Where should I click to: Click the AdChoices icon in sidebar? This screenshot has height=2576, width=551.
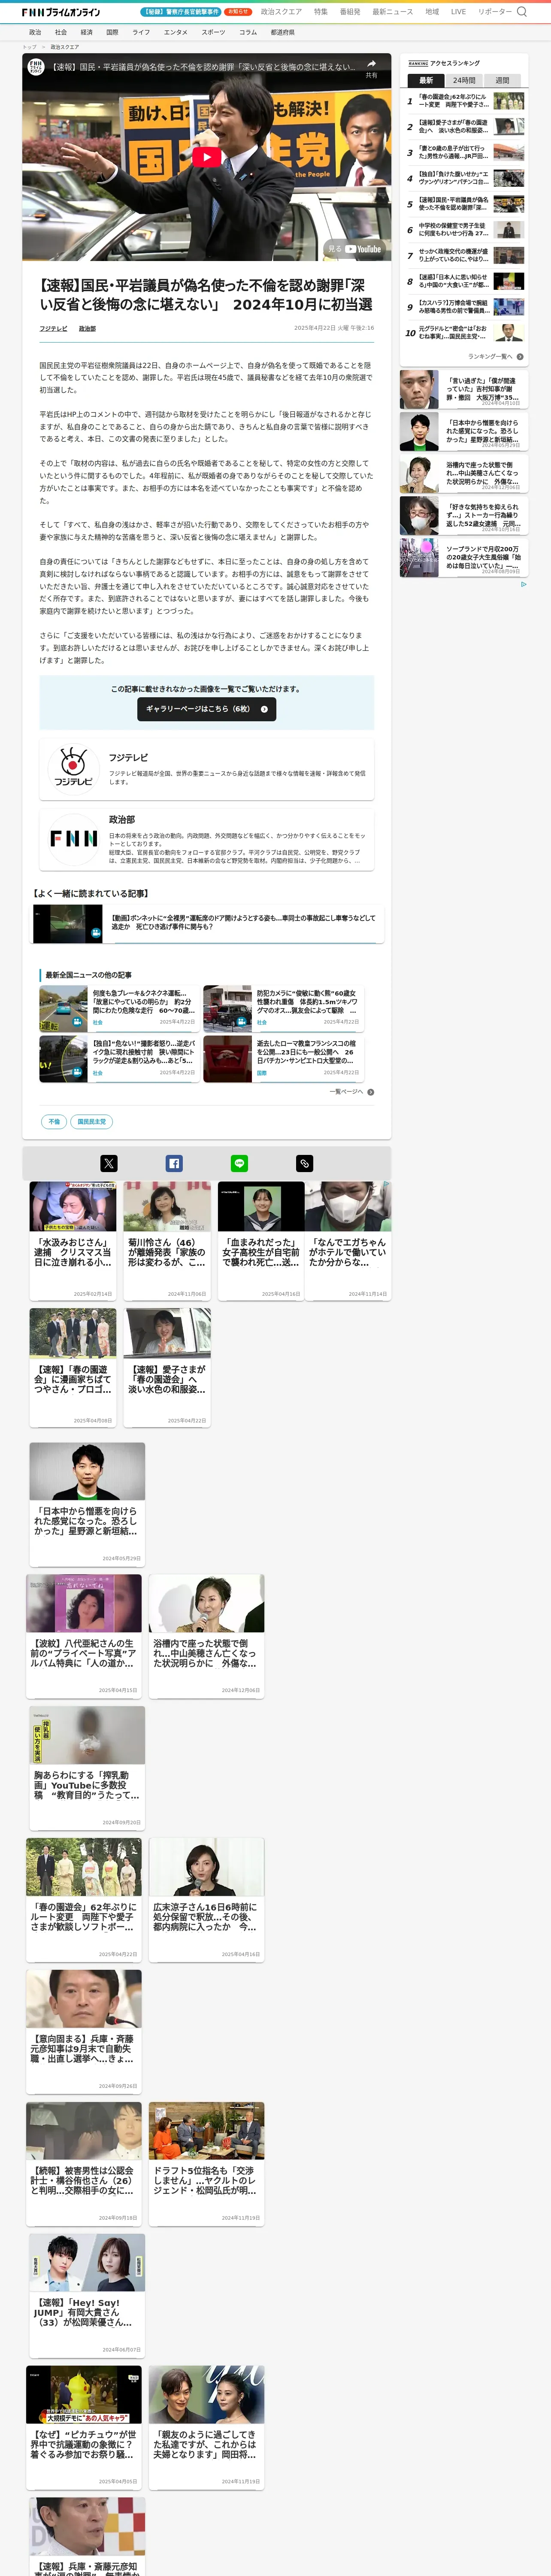pyautogui.click(x=523, y=584)
